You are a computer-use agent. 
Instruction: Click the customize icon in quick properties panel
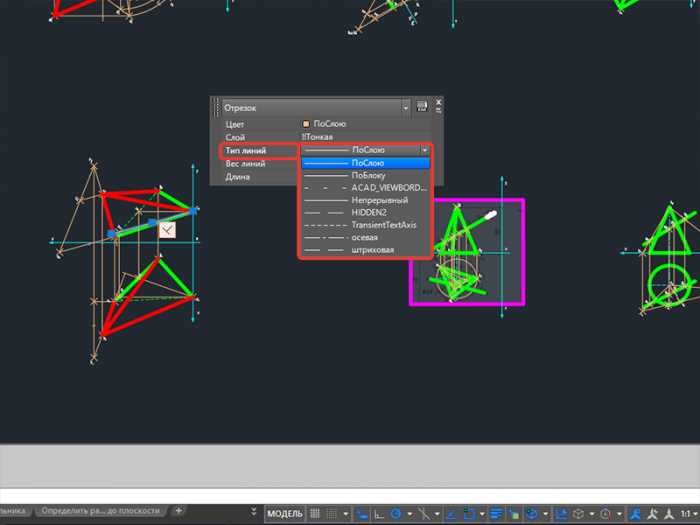coord(421,106)
